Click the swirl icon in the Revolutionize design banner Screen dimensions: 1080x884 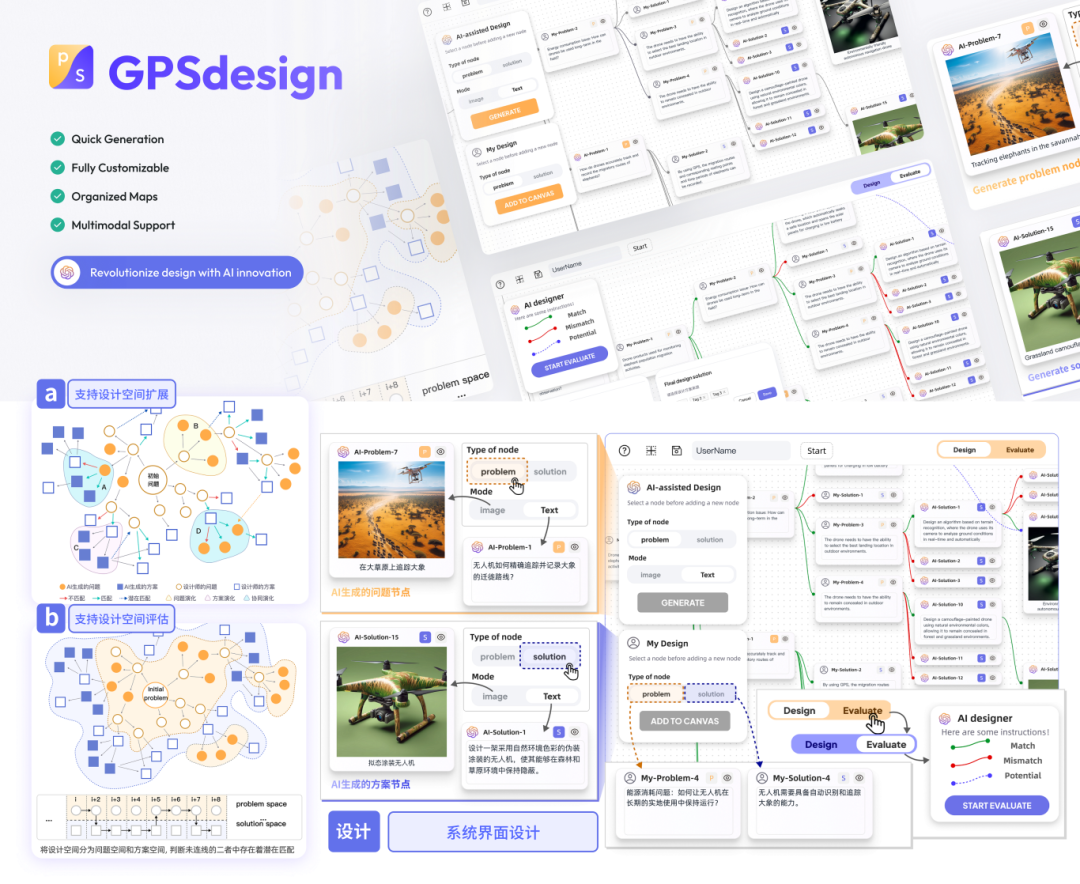tap(68, 272)
